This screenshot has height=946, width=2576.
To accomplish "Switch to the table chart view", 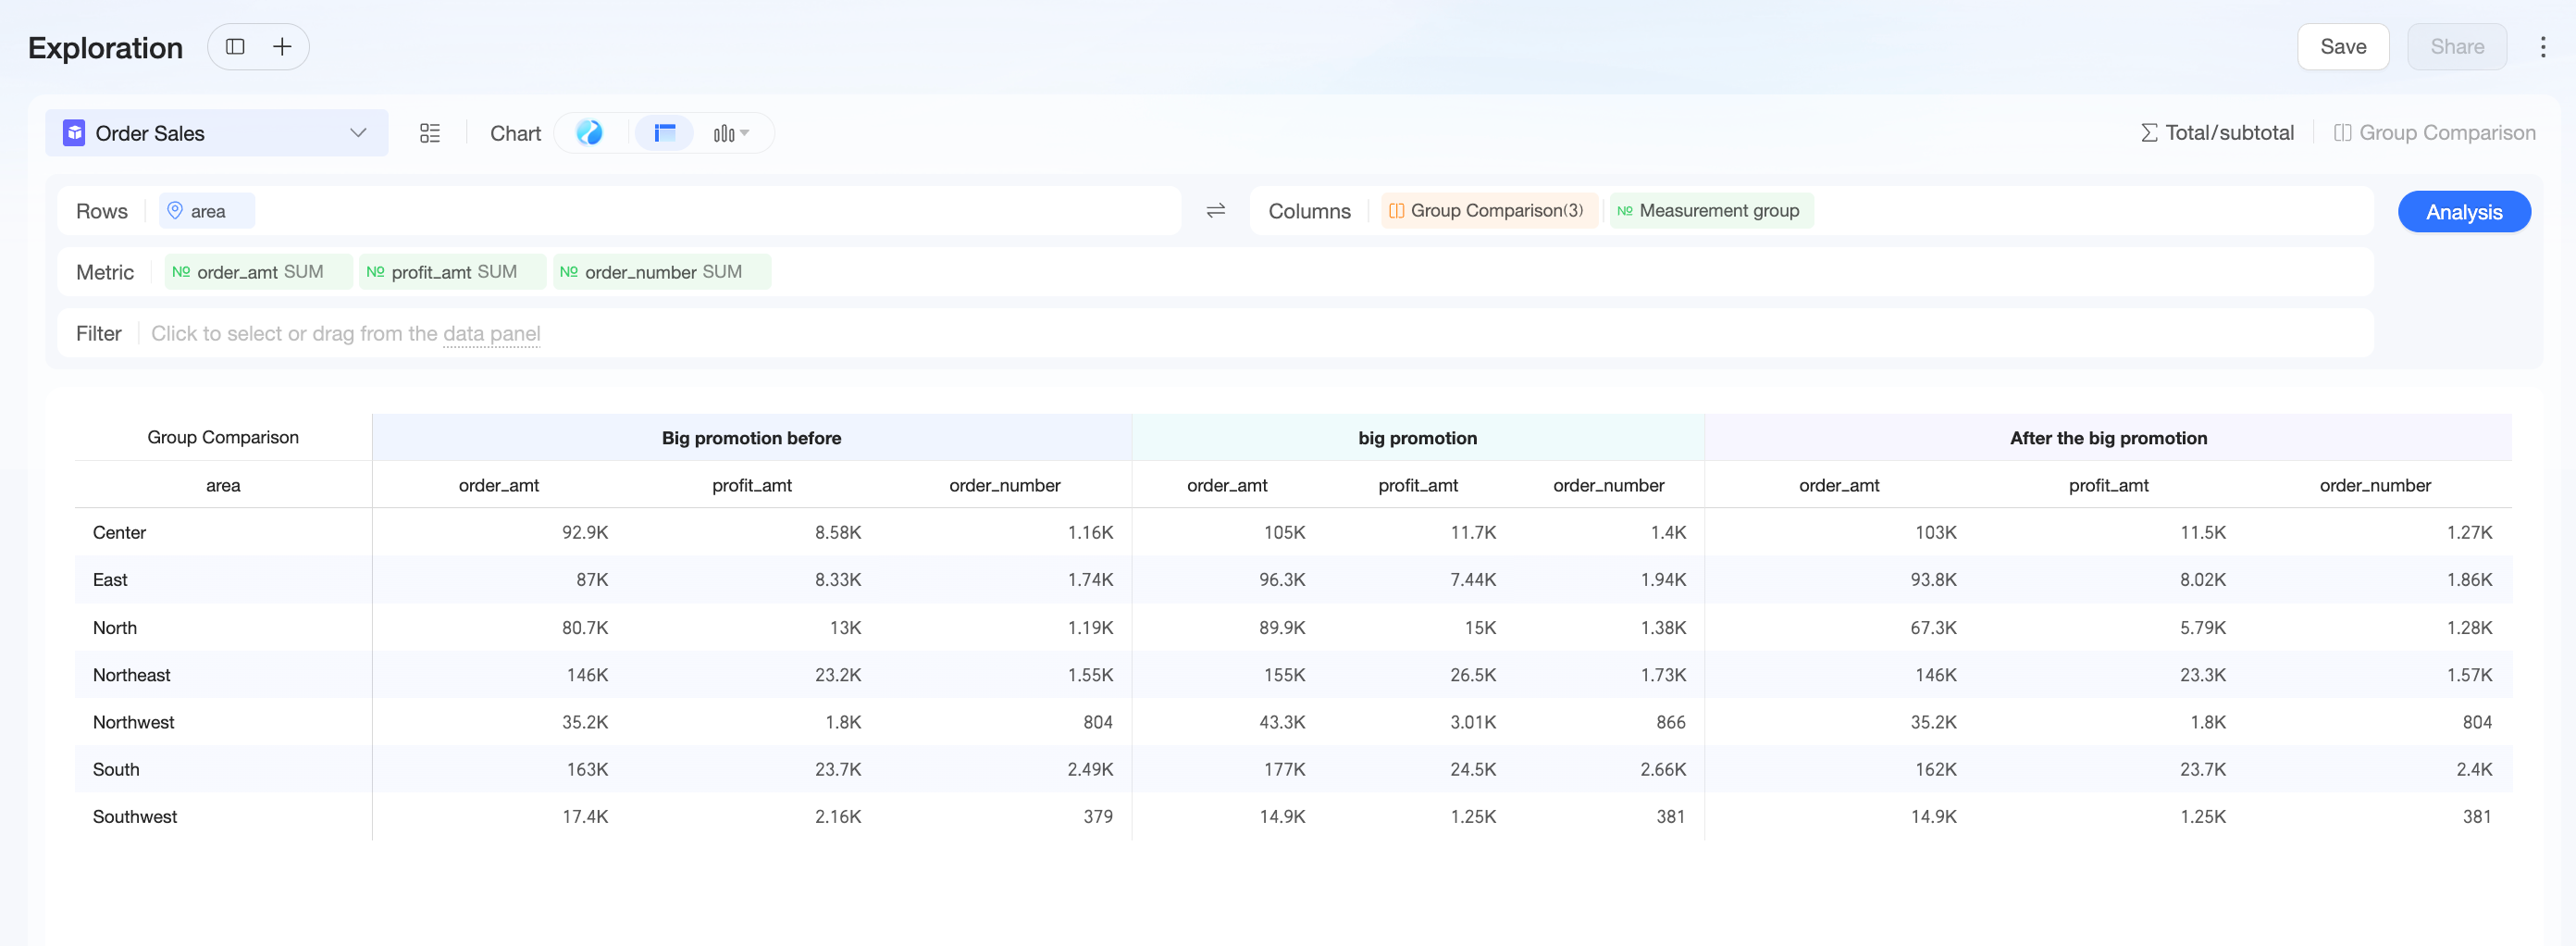I will click(665, 133).
